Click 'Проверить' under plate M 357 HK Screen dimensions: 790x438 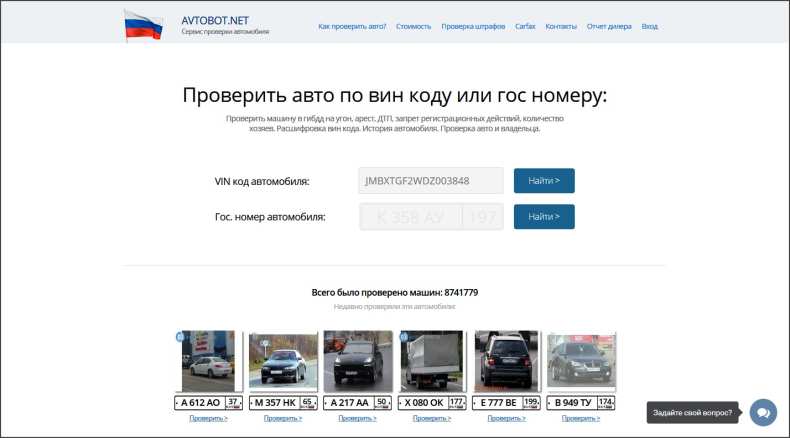(282, 418)
